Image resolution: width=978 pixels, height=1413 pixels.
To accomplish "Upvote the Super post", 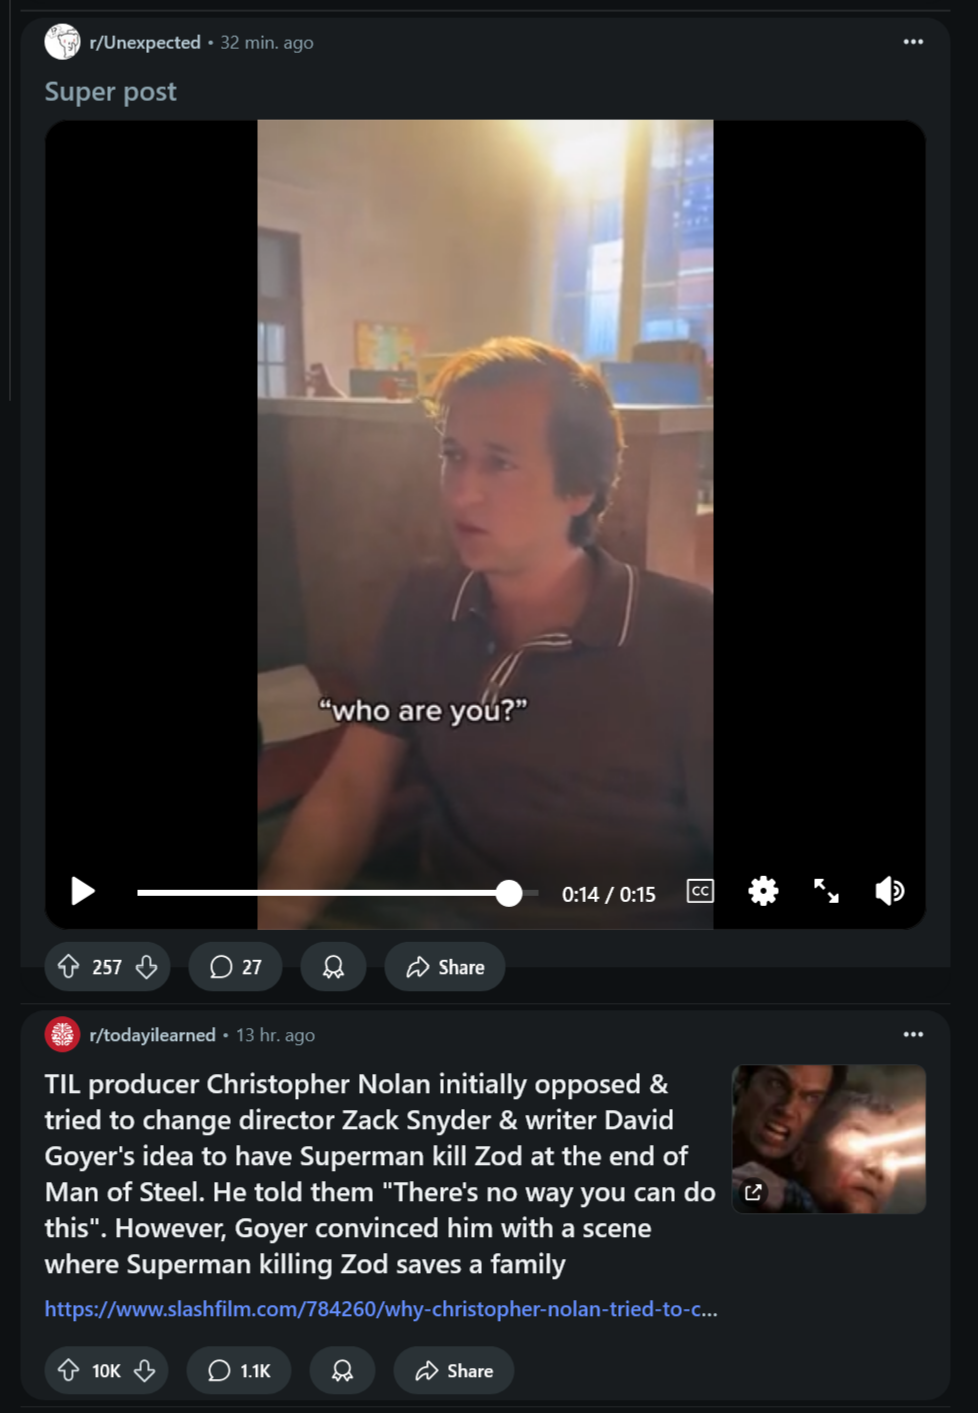I will pos(69,967).
